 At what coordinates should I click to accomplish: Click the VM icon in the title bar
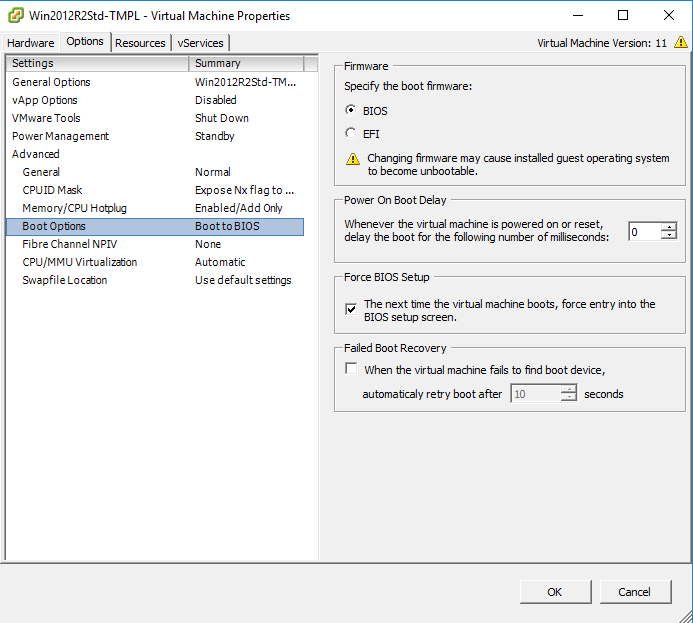16,15
